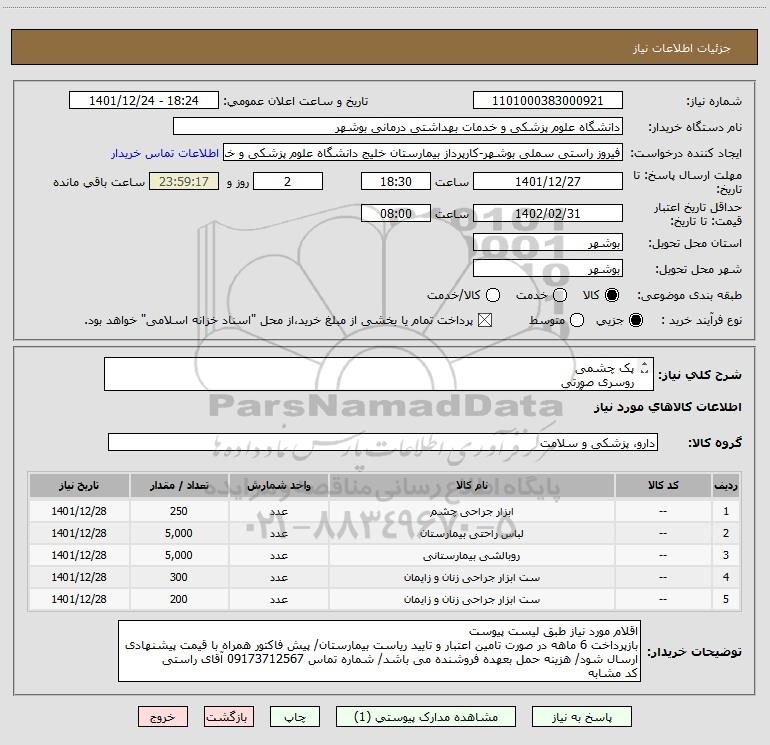Click ست ابزار جراحی زنان in row 5
Viewport: 770px width, 745px height.
[471, 600]
